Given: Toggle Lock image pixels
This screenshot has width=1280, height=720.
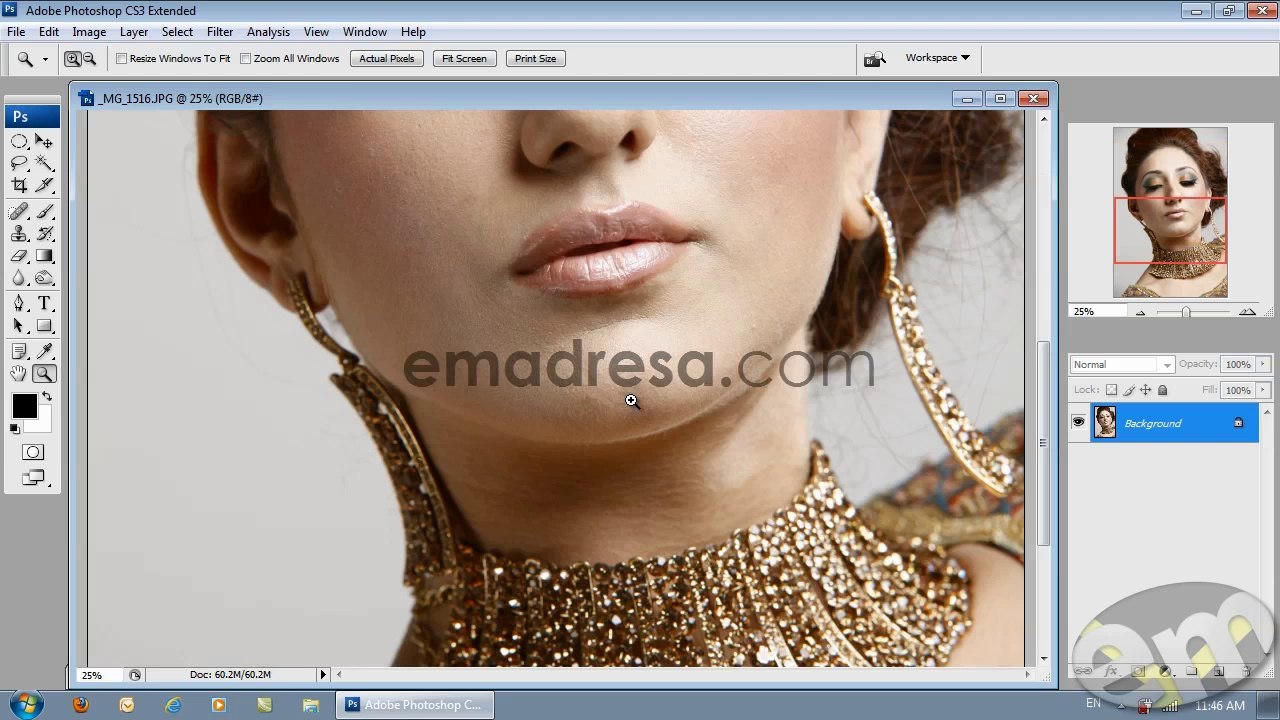Looking at the screenshot, I should coord(1129,390).
